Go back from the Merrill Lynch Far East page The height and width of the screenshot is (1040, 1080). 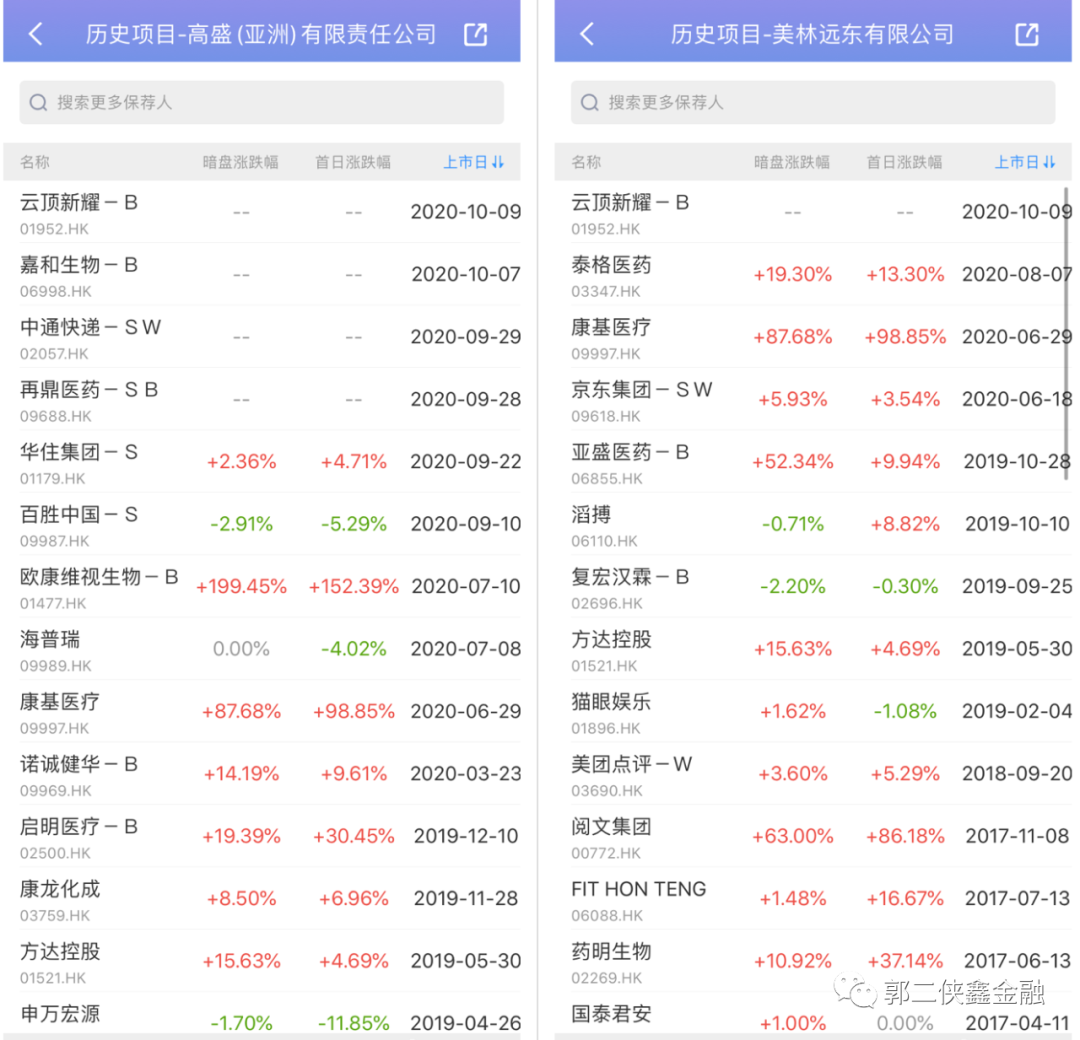[x=587, y=34]
